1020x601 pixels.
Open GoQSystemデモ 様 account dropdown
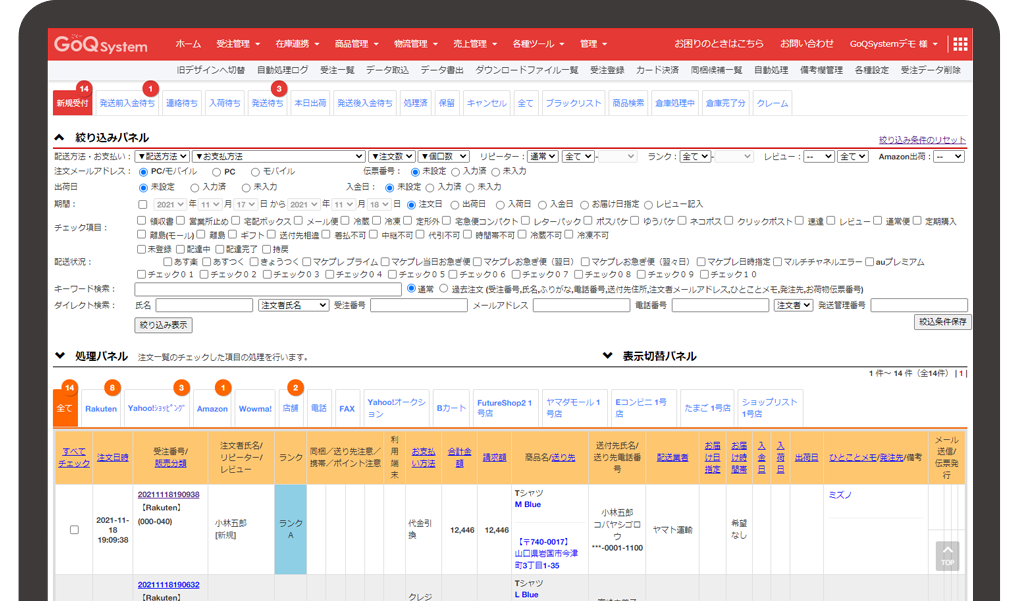894,44
